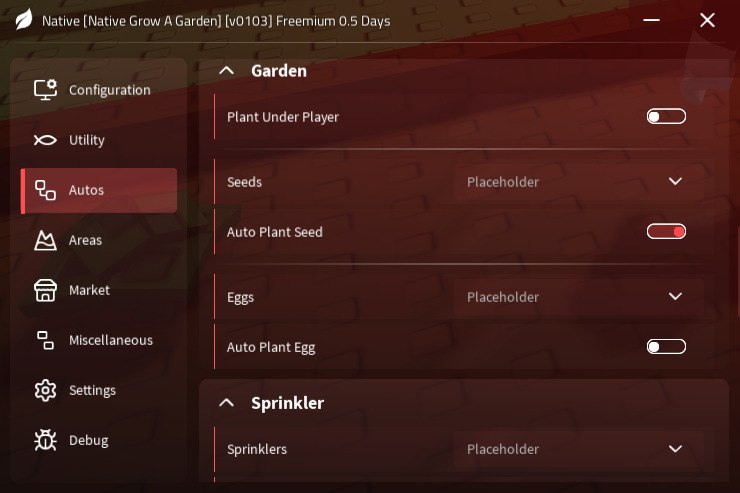740x493 pixels.
Task: Click the Market storefront icon
Action: [45, 290]
